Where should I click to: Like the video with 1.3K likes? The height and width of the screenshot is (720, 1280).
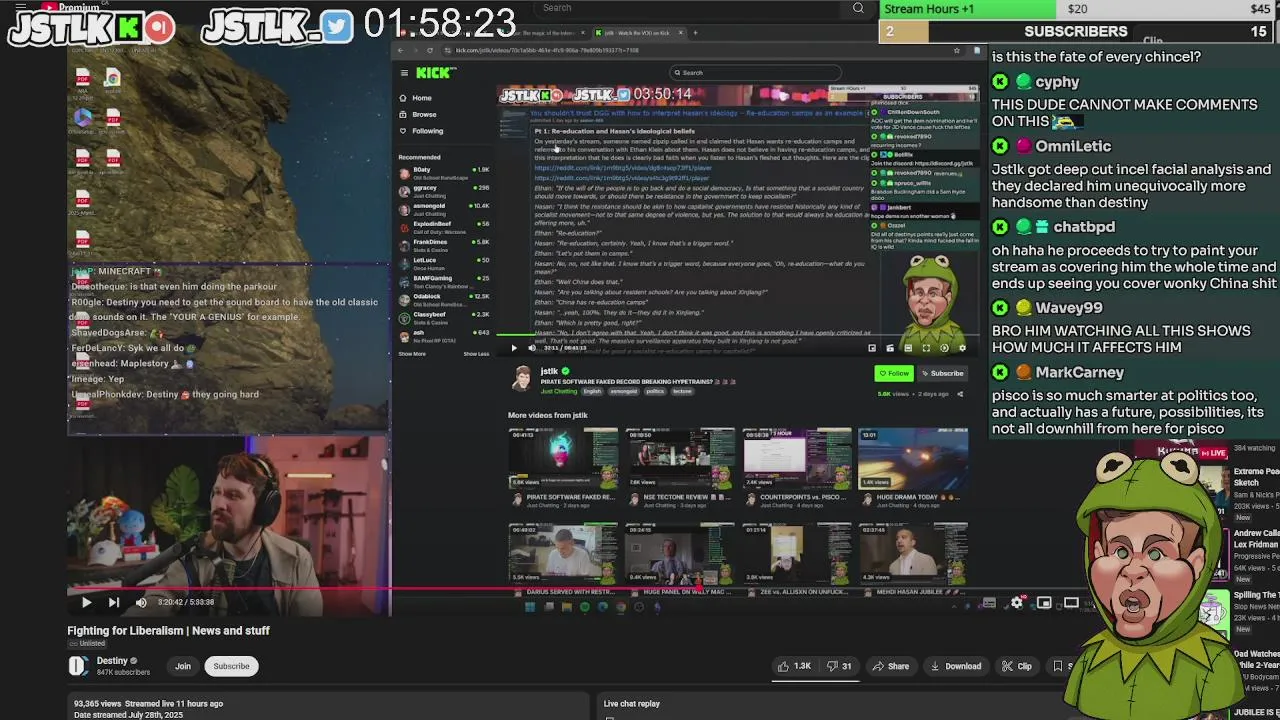tap(795, 666)
